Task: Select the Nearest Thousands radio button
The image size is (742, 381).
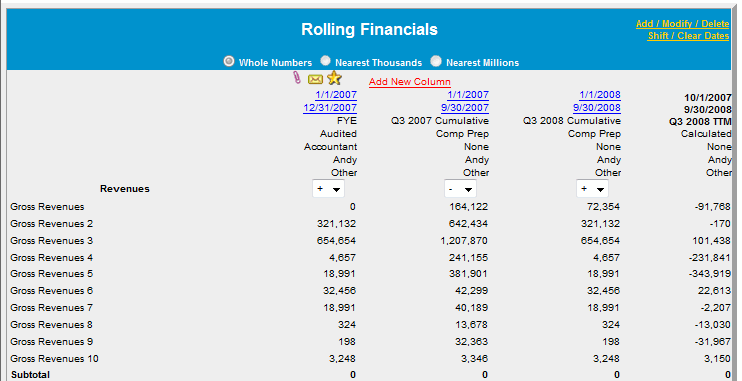Action: (x=325, y=61)
